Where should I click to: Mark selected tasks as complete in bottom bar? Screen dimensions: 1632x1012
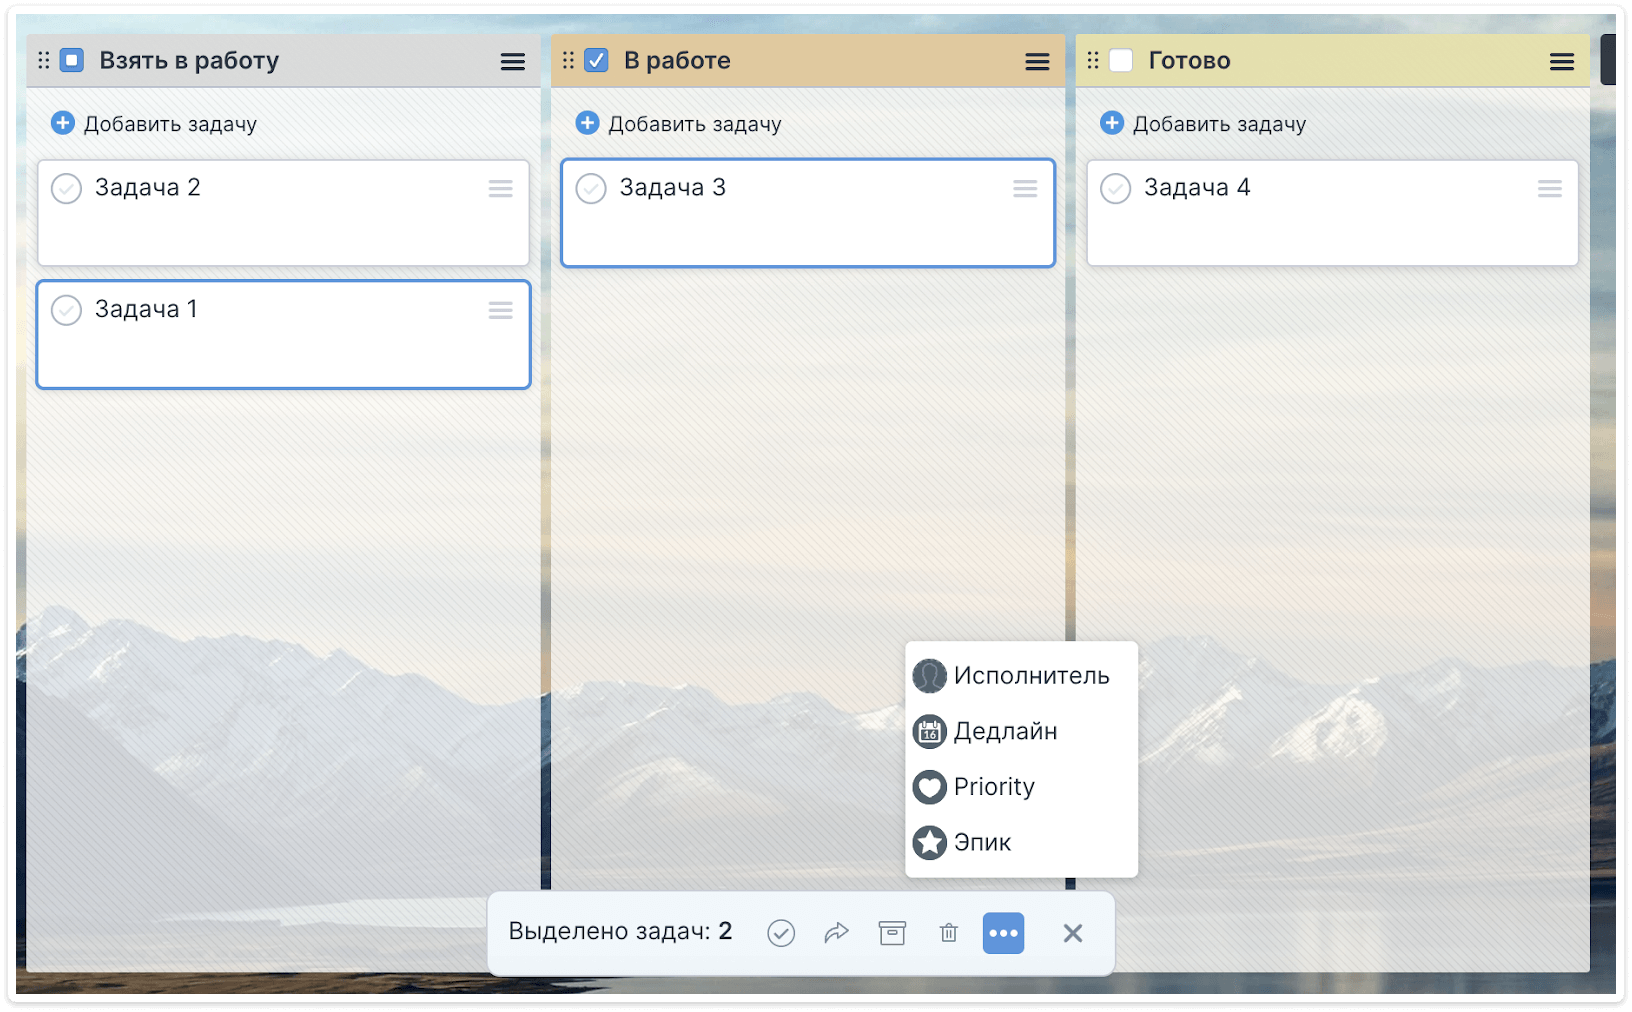pos(780,933)
